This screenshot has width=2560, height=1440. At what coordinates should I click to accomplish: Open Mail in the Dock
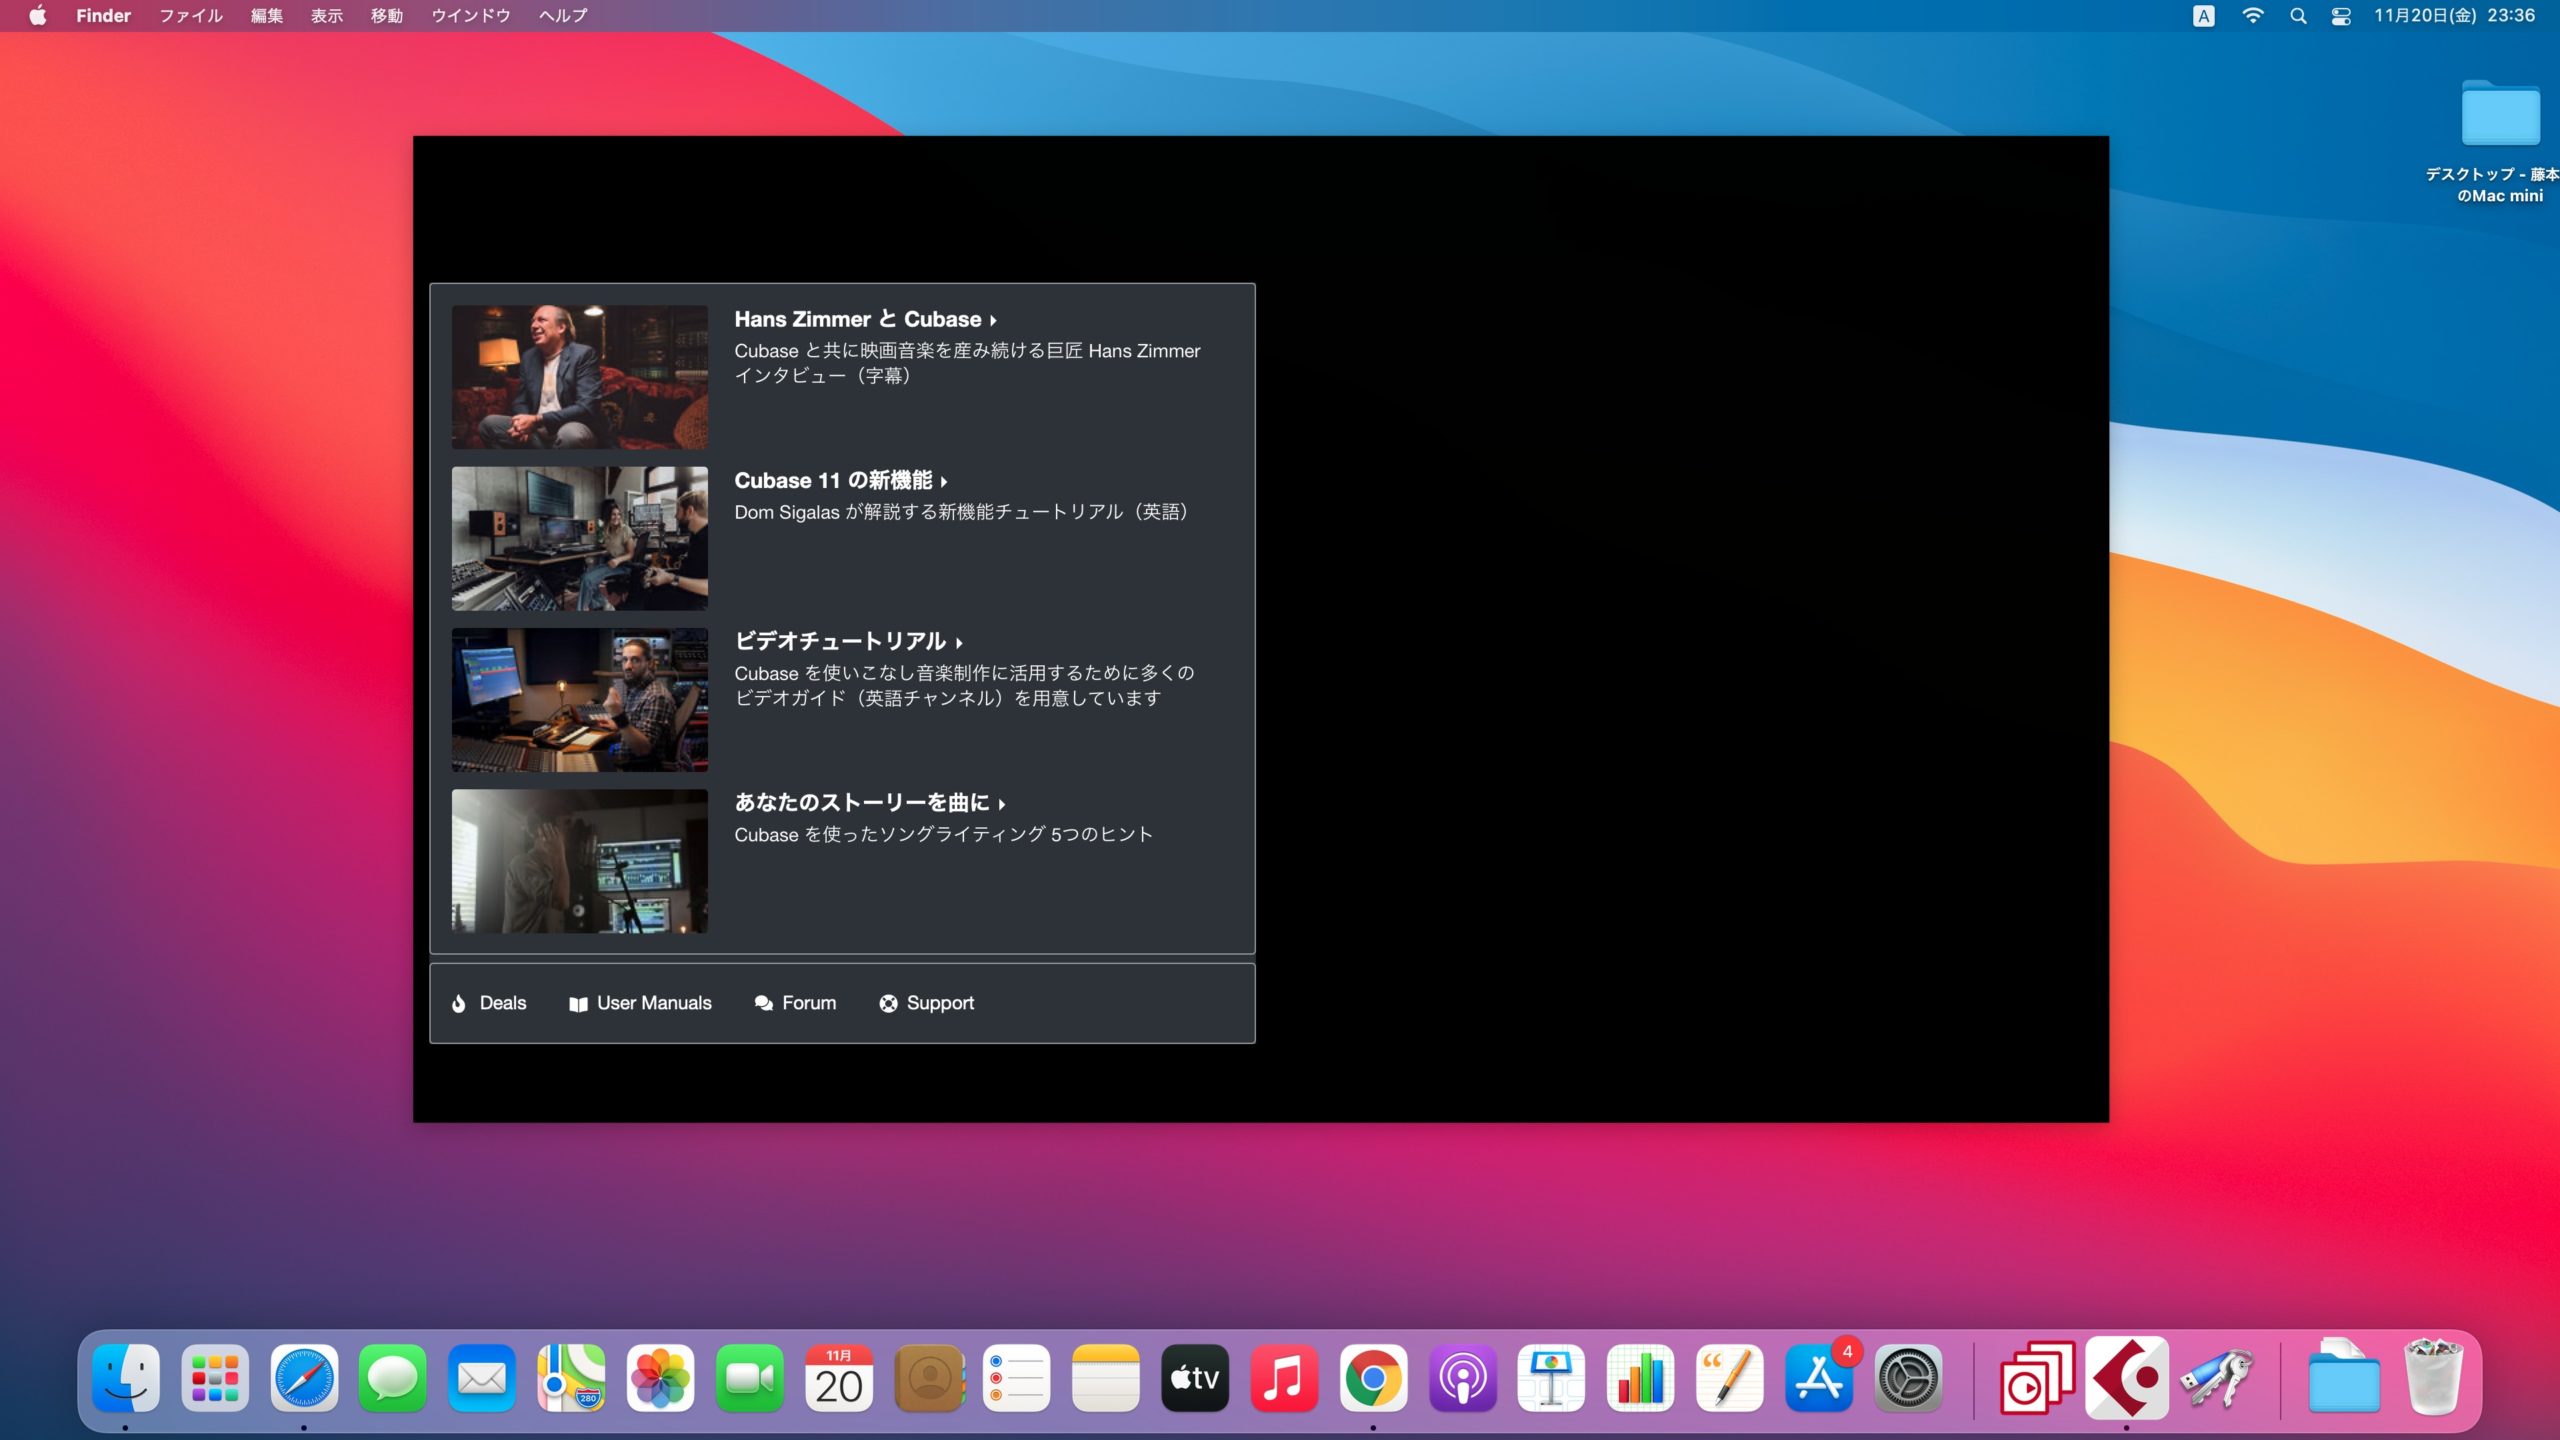[482, 1378]
